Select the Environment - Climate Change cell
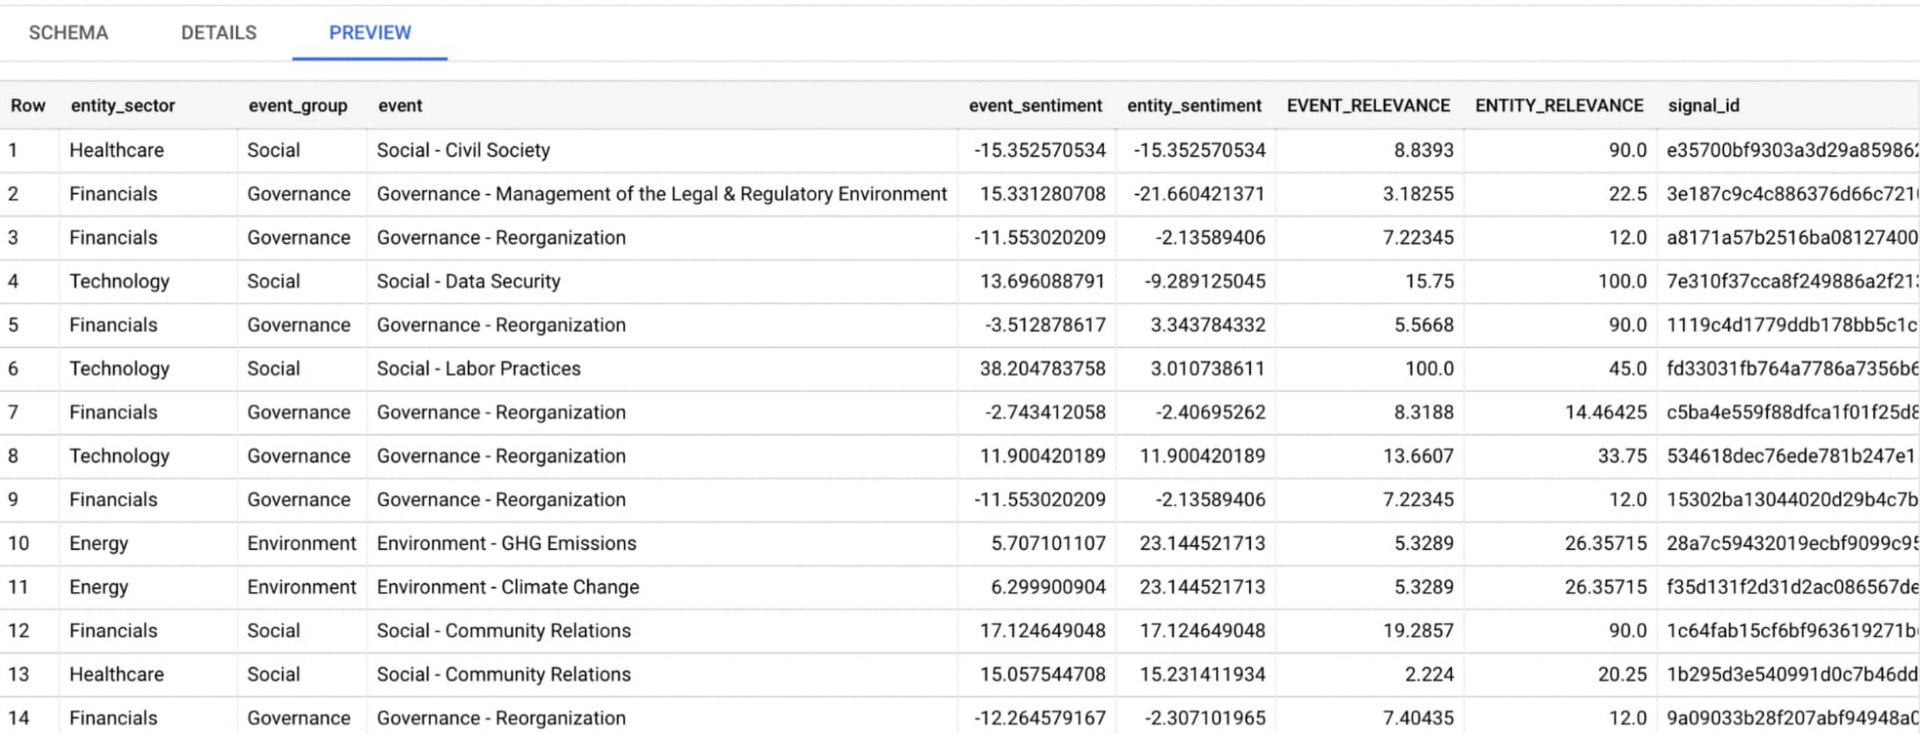Image resolution: width=1920 pixels, height=734 pixels. click(x=507, y=587)
